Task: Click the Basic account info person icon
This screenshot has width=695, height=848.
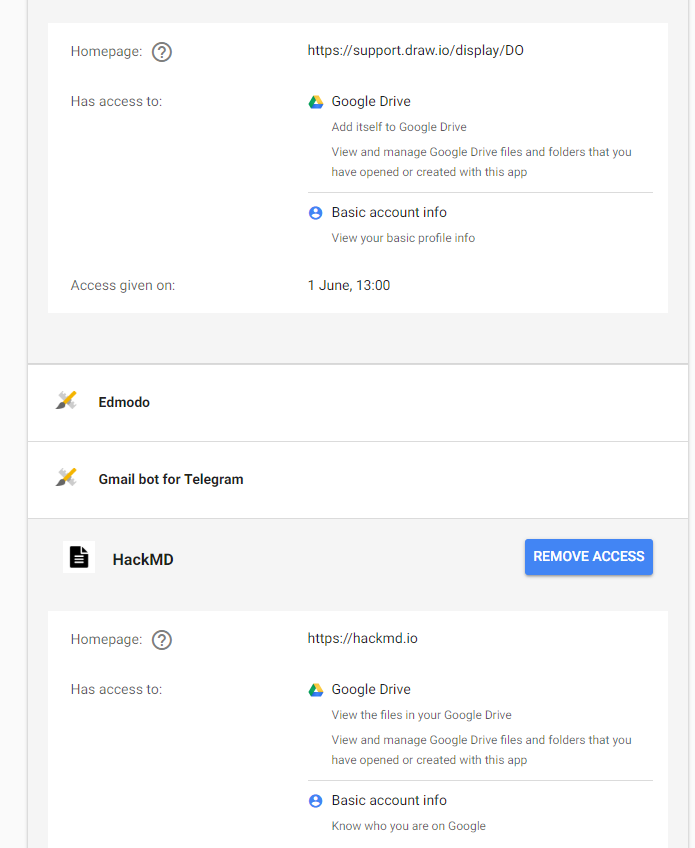Action: tap(315, 212)
